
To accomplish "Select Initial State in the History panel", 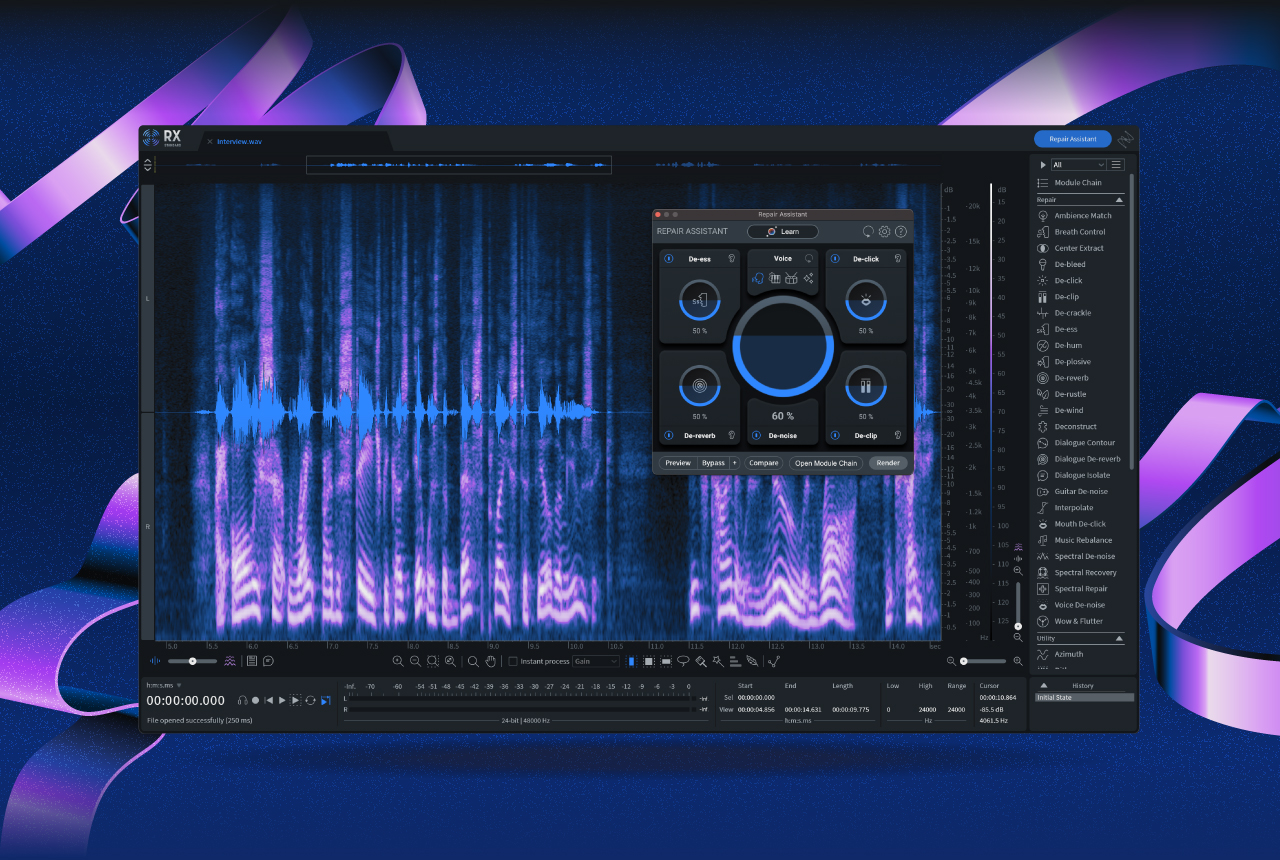I will [x=1083, y=697].
